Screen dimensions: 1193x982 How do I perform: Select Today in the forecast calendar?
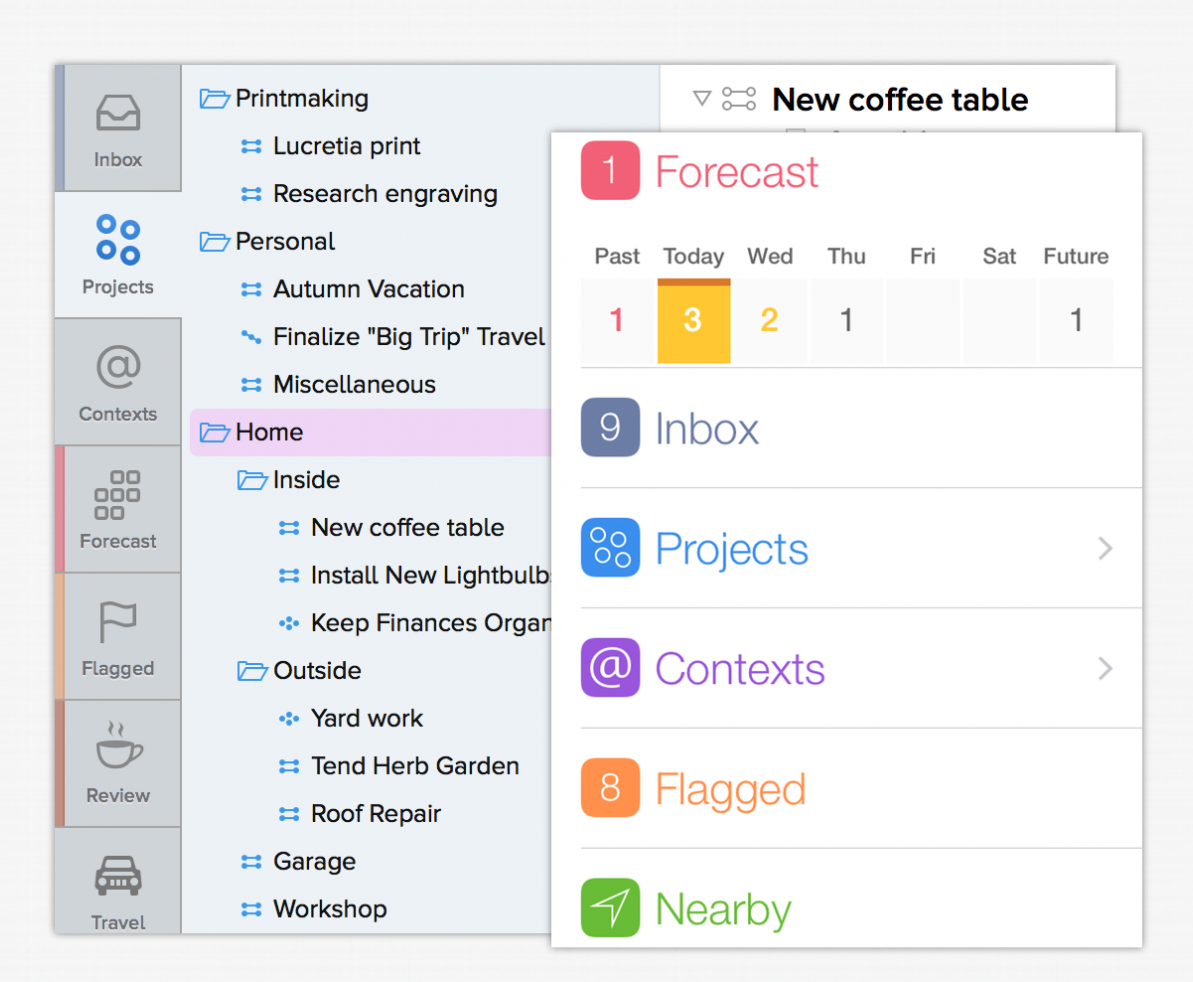coord(693,320)
